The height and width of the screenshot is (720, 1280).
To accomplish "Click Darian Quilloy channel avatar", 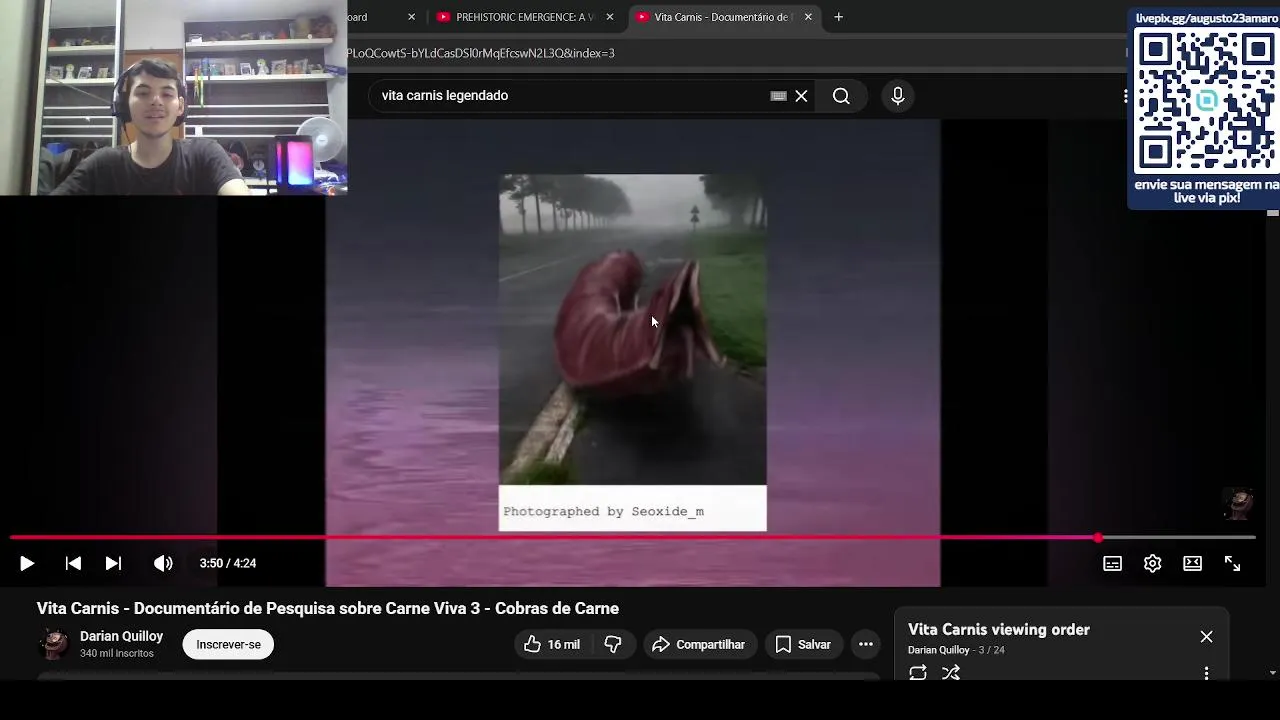I will click(x=54, y=644).
